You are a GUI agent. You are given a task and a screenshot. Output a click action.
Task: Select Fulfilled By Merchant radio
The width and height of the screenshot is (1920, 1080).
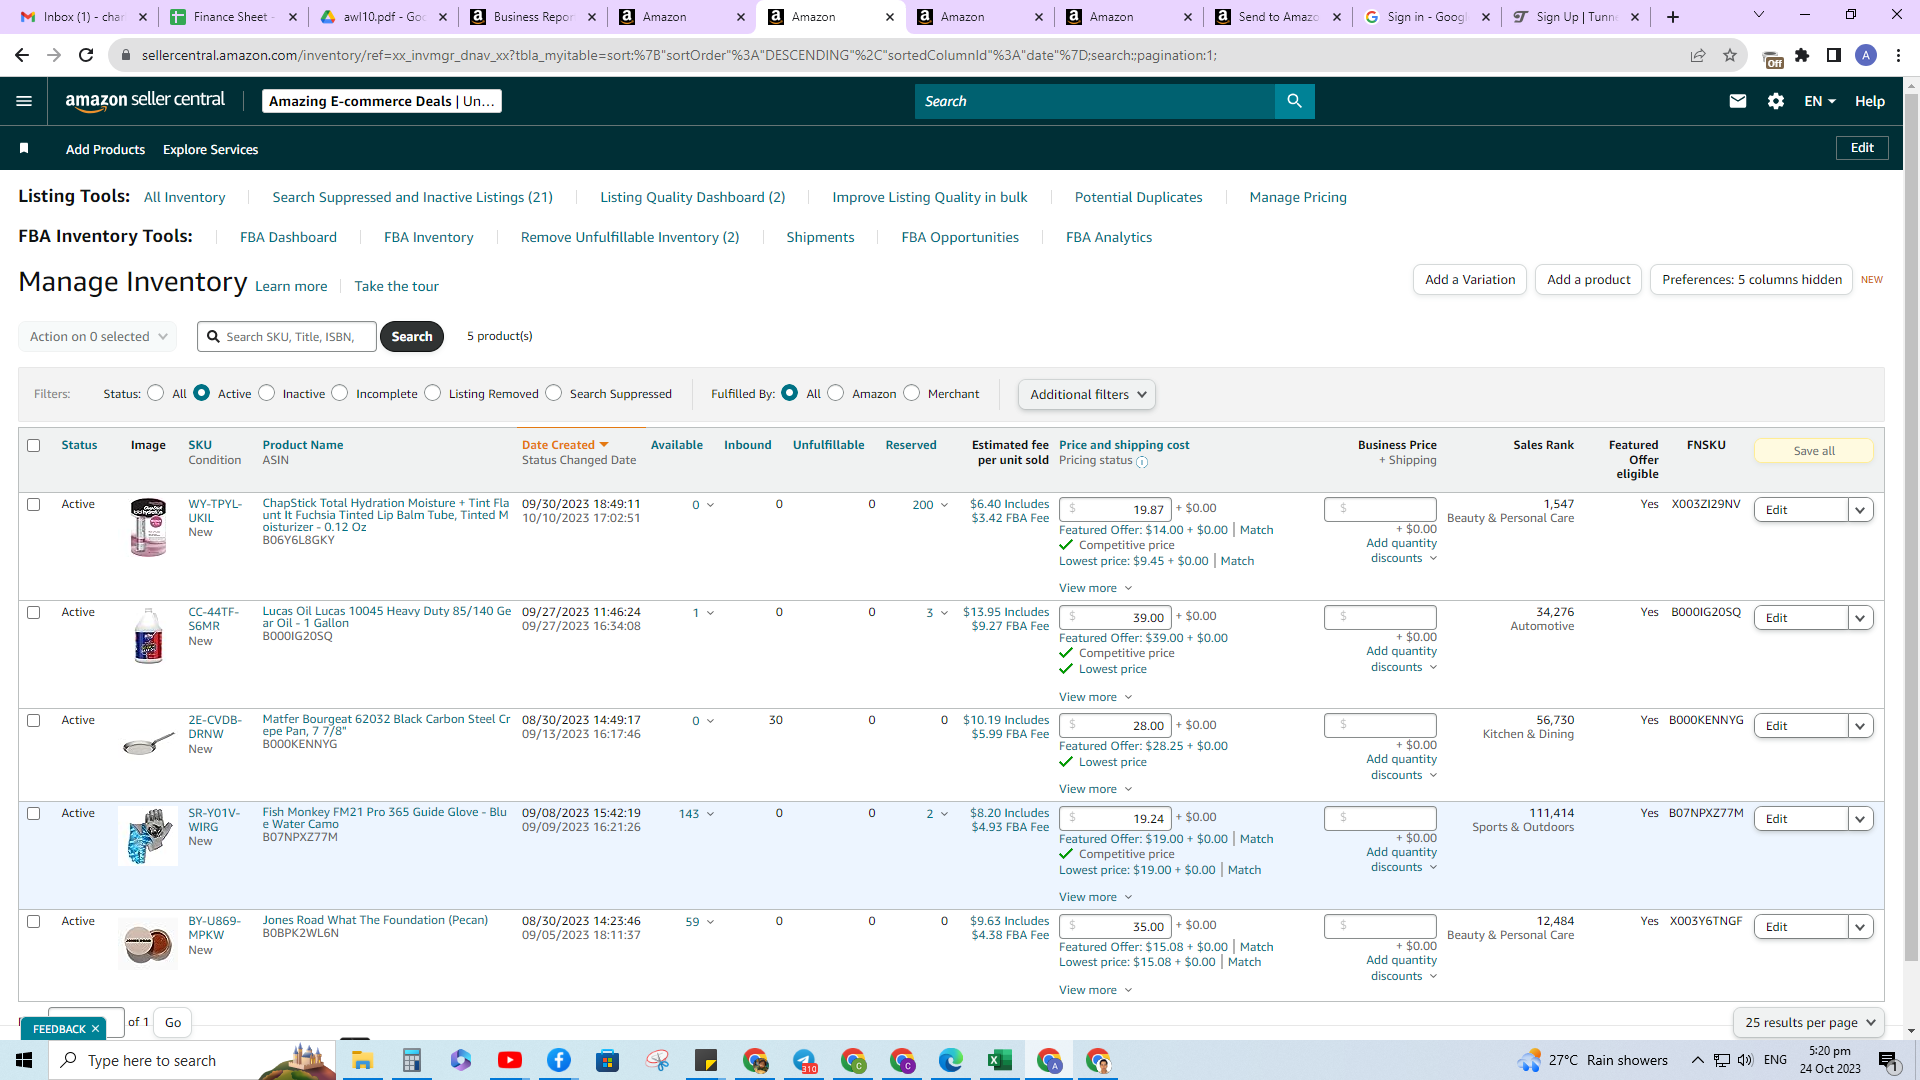pyautogui.click(x=911, y=393)
